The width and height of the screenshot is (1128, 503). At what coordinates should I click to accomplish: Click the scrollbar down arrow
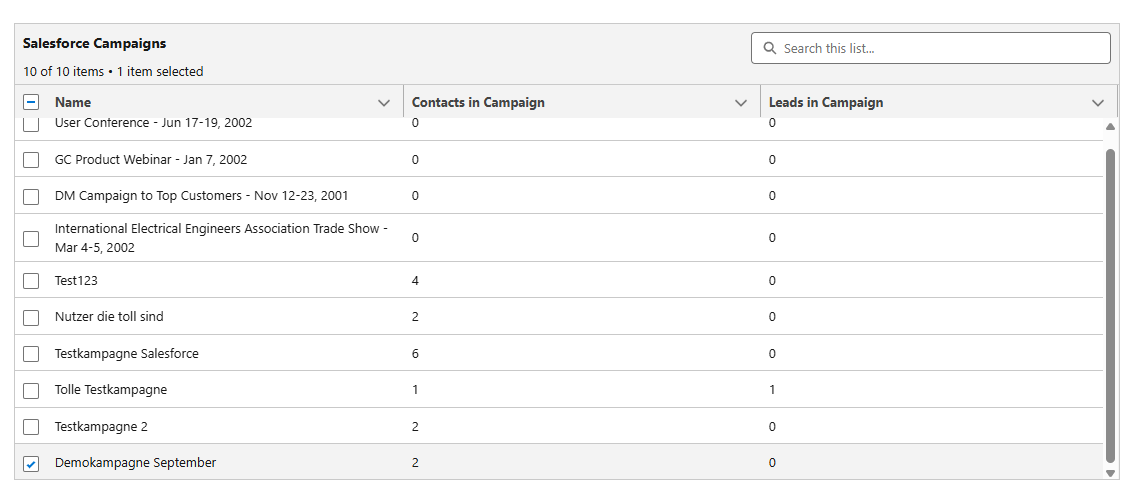click(1109, 472)
